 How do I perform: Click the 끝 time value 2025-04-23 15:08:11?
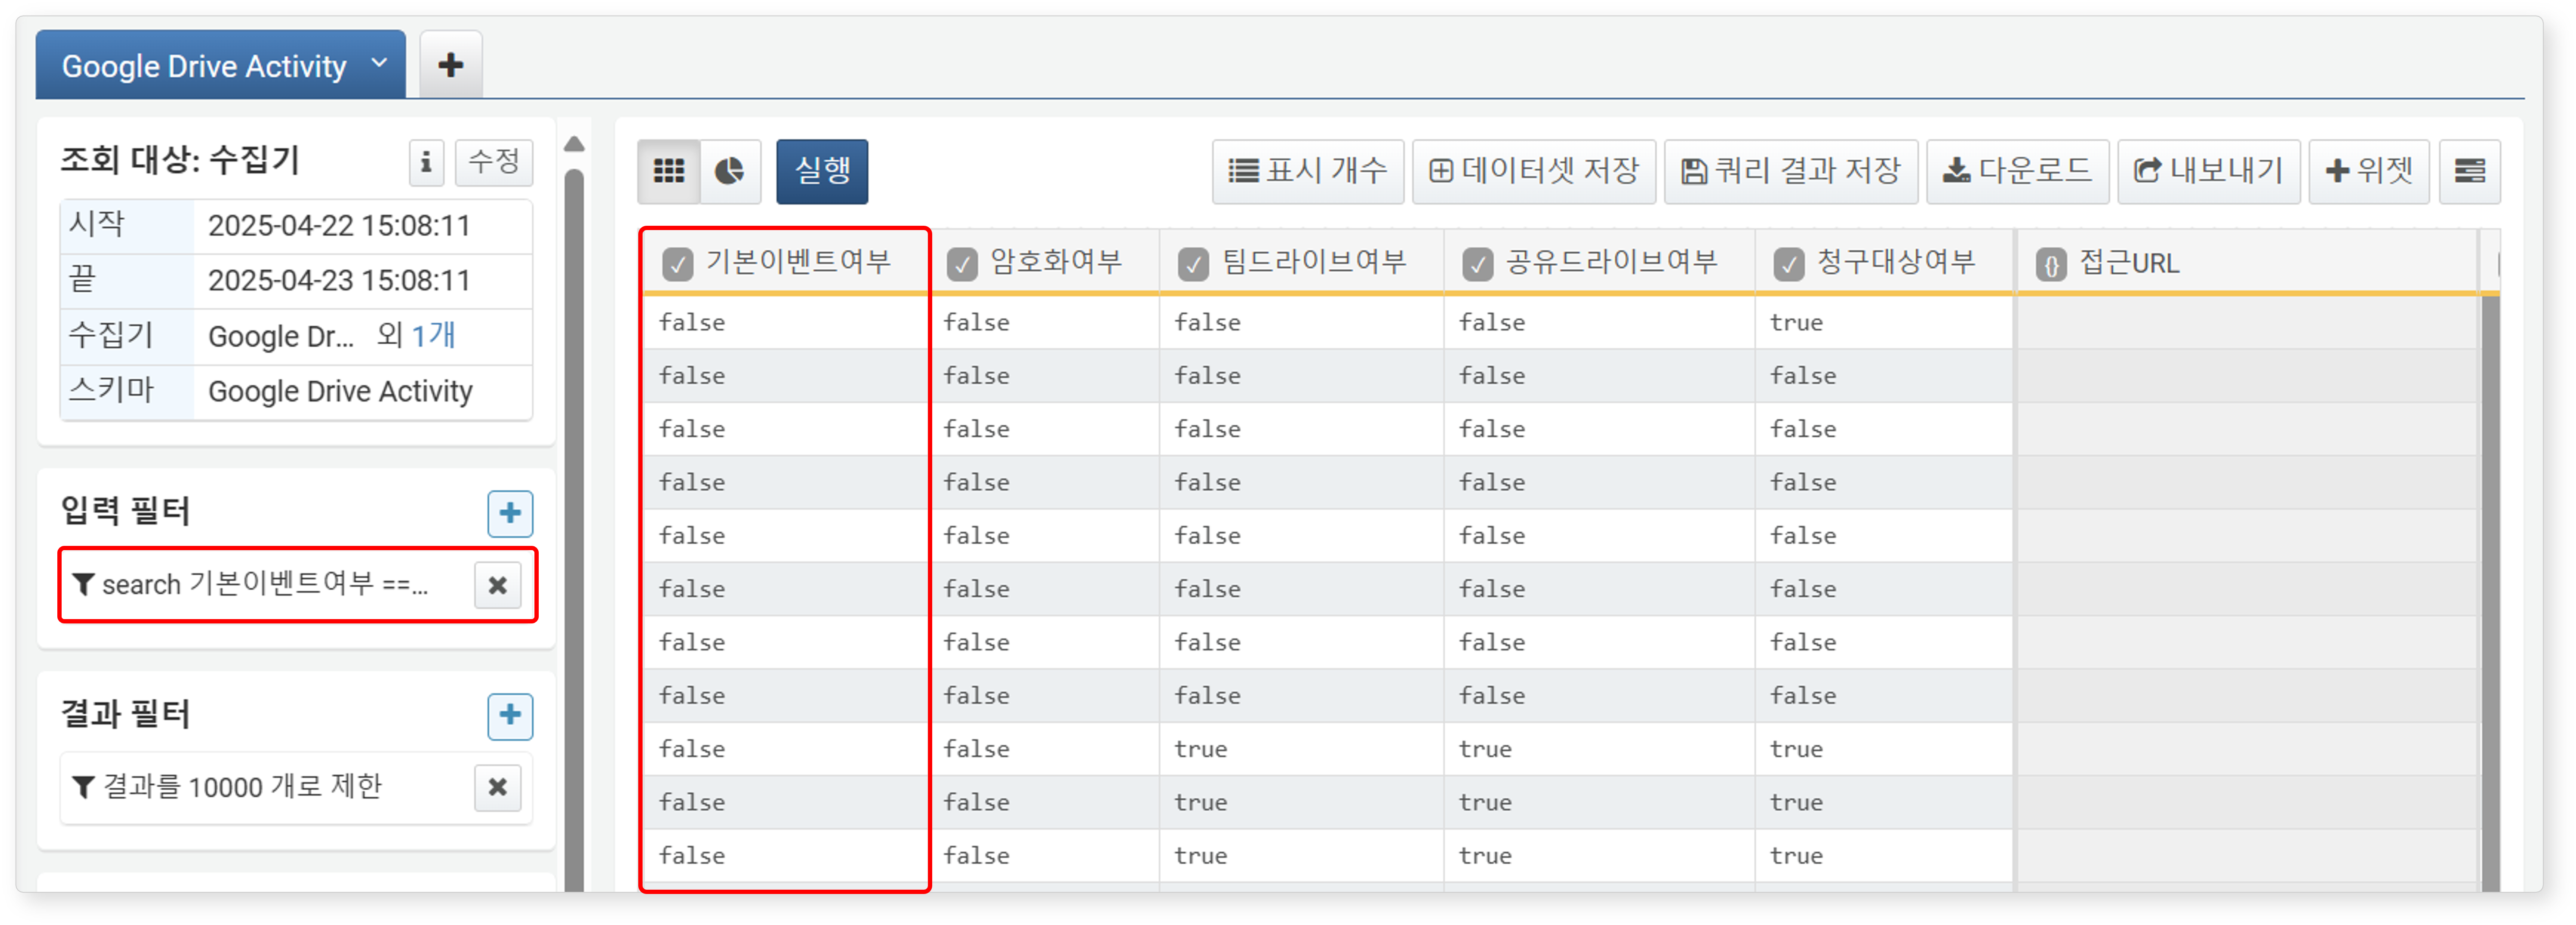pos(339,281)
